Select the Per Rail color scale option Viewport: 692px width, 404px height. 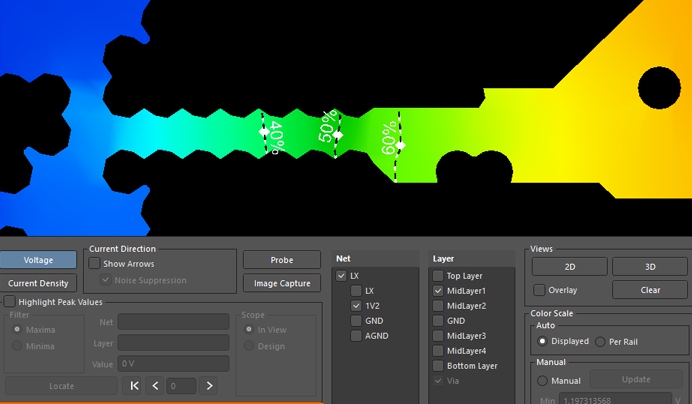point(600,342)
